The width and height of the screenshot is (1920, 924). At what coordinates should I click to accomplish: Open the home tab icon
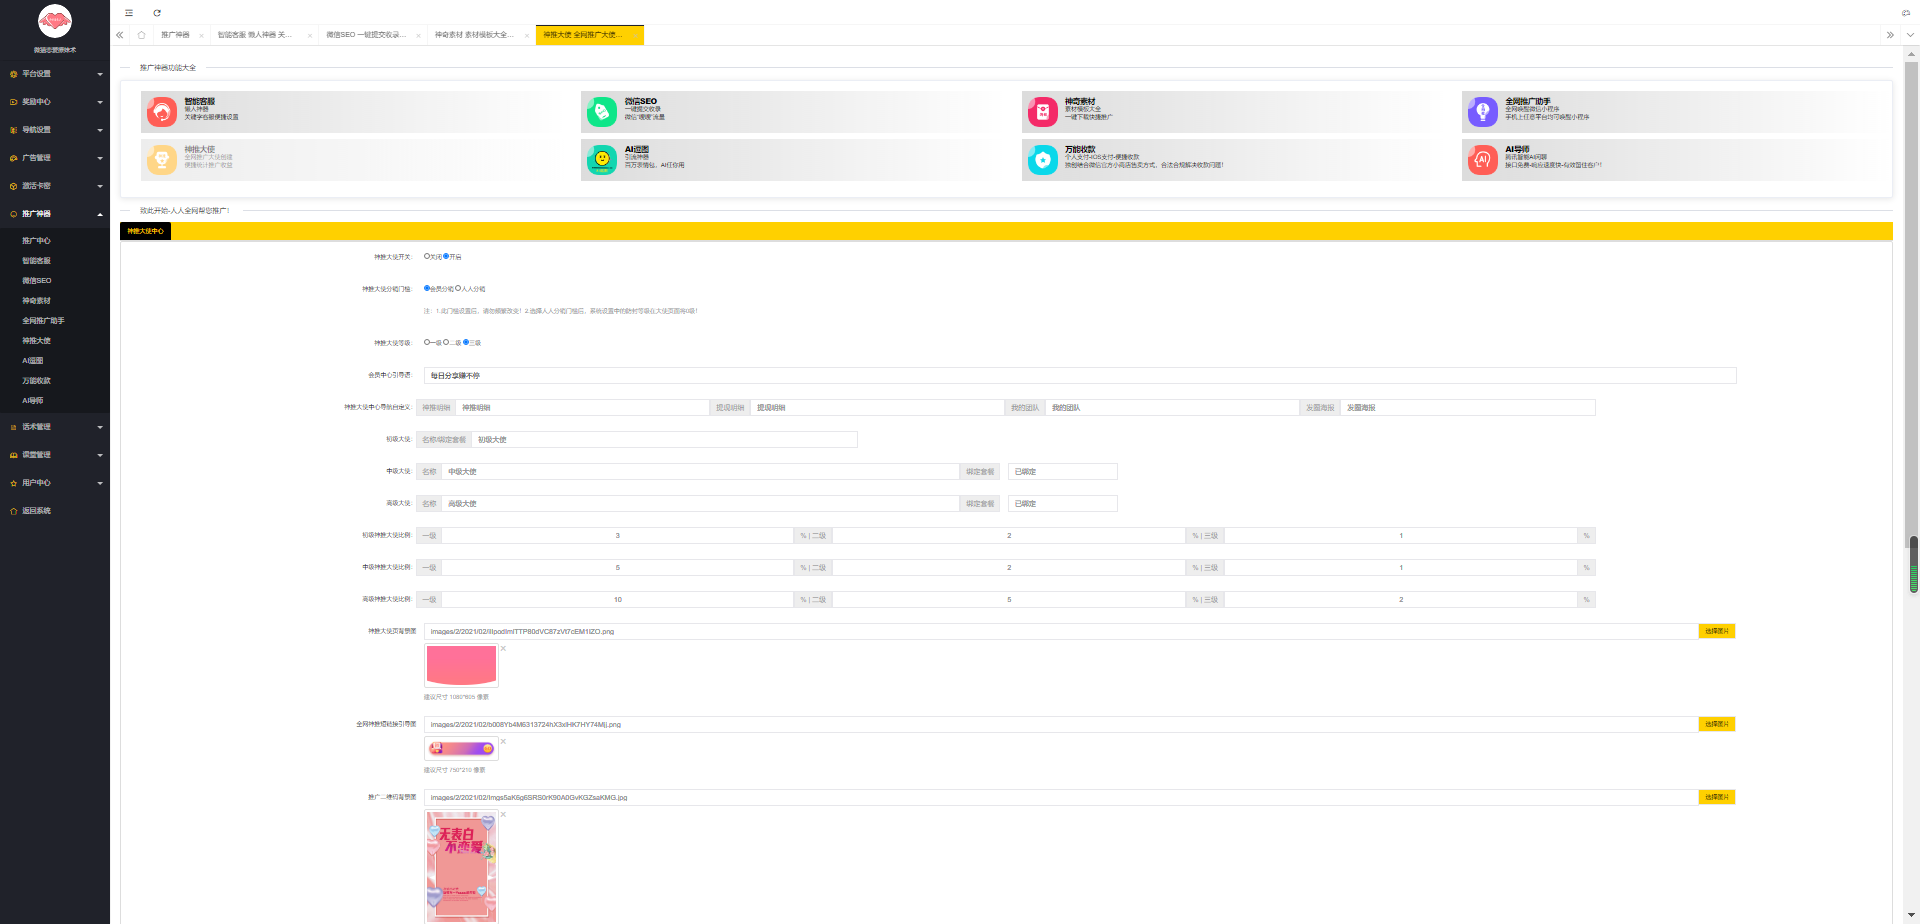tap(141, 35)
